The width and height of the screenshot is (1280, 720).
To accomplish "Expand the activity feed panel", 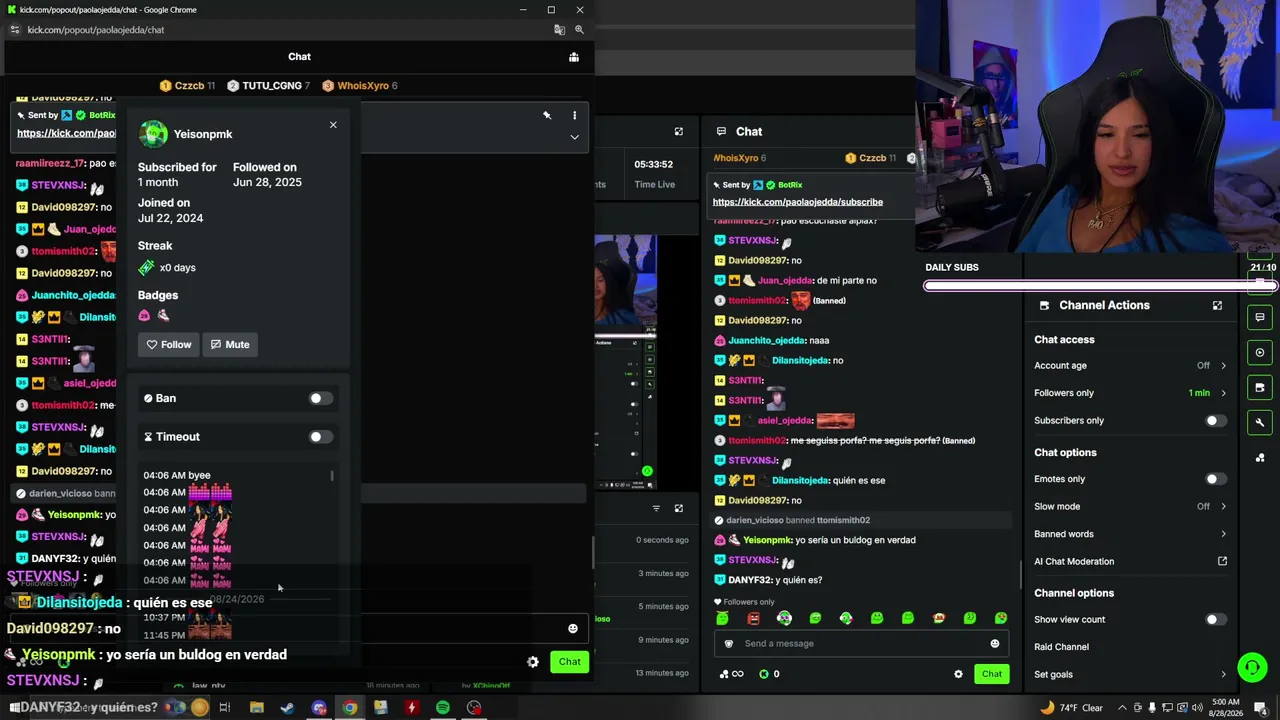I will click(x=679, y=508).
